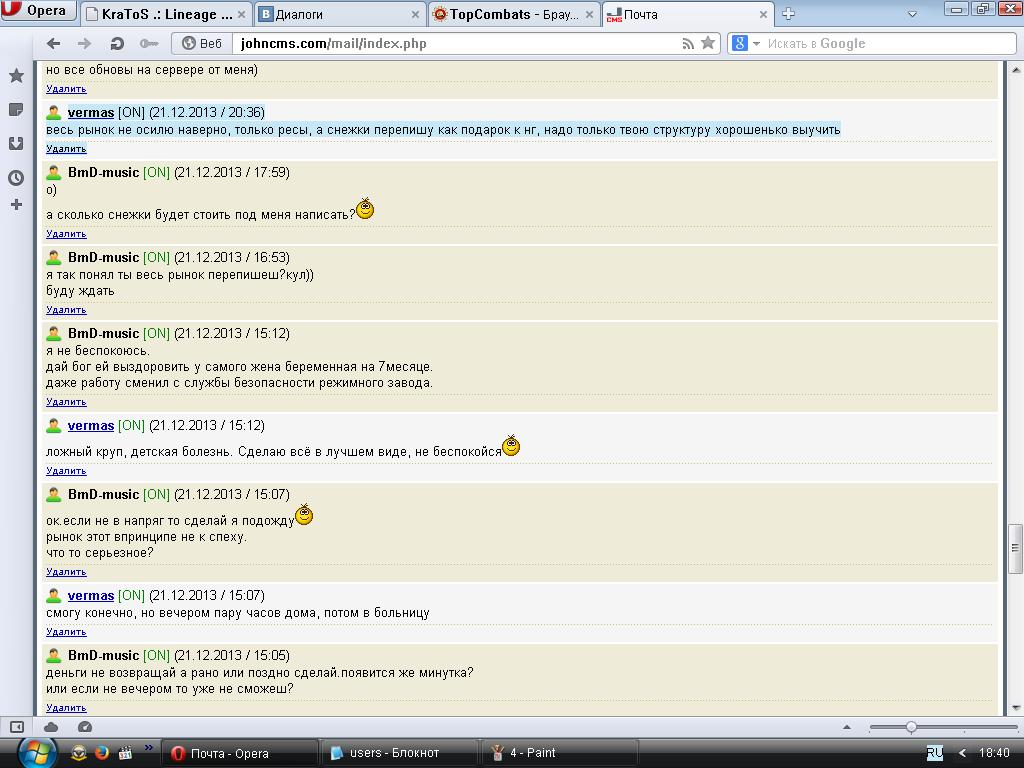Viewport: 1024px width, 768px height.
Task: Switch to the TopCombats tab
Action: [510, 14]
